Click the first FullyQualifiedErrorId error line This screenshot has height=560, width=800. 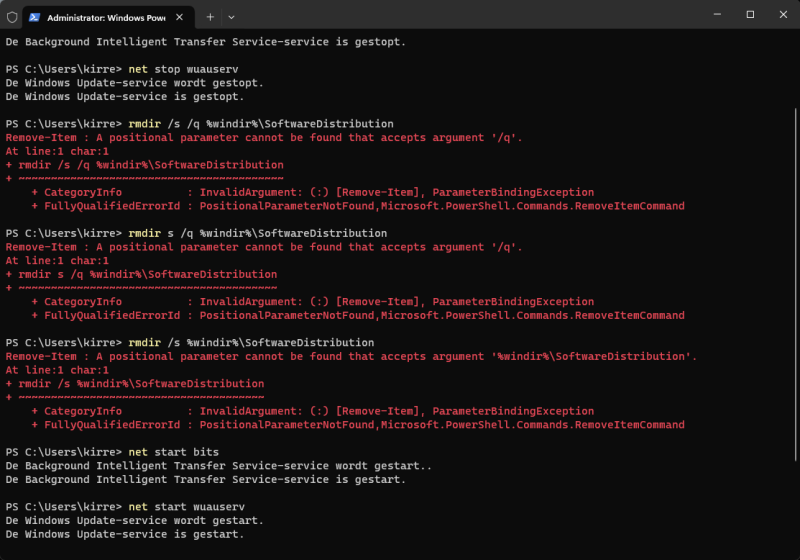pyautogui.click(x=358, y=206)
